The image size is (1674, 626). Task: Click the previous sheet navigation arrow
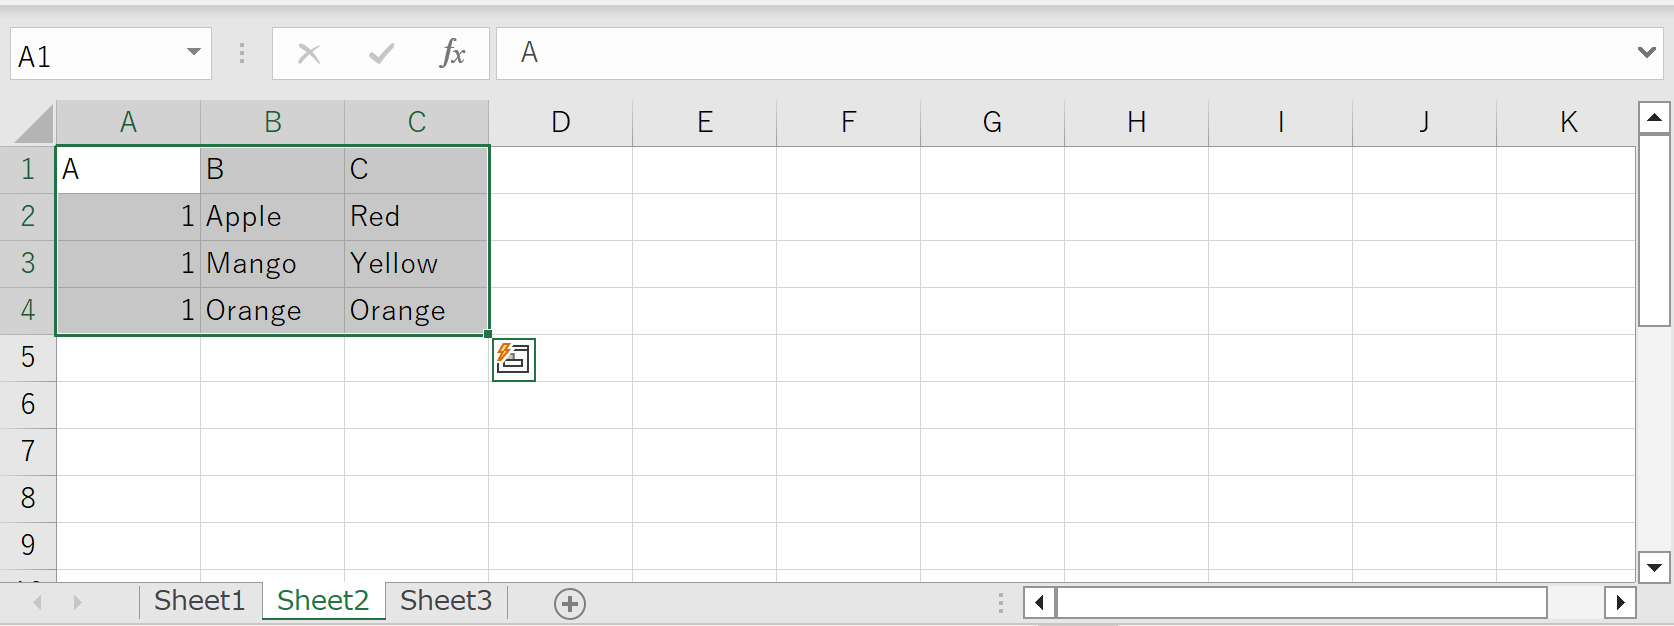(37, 602)
